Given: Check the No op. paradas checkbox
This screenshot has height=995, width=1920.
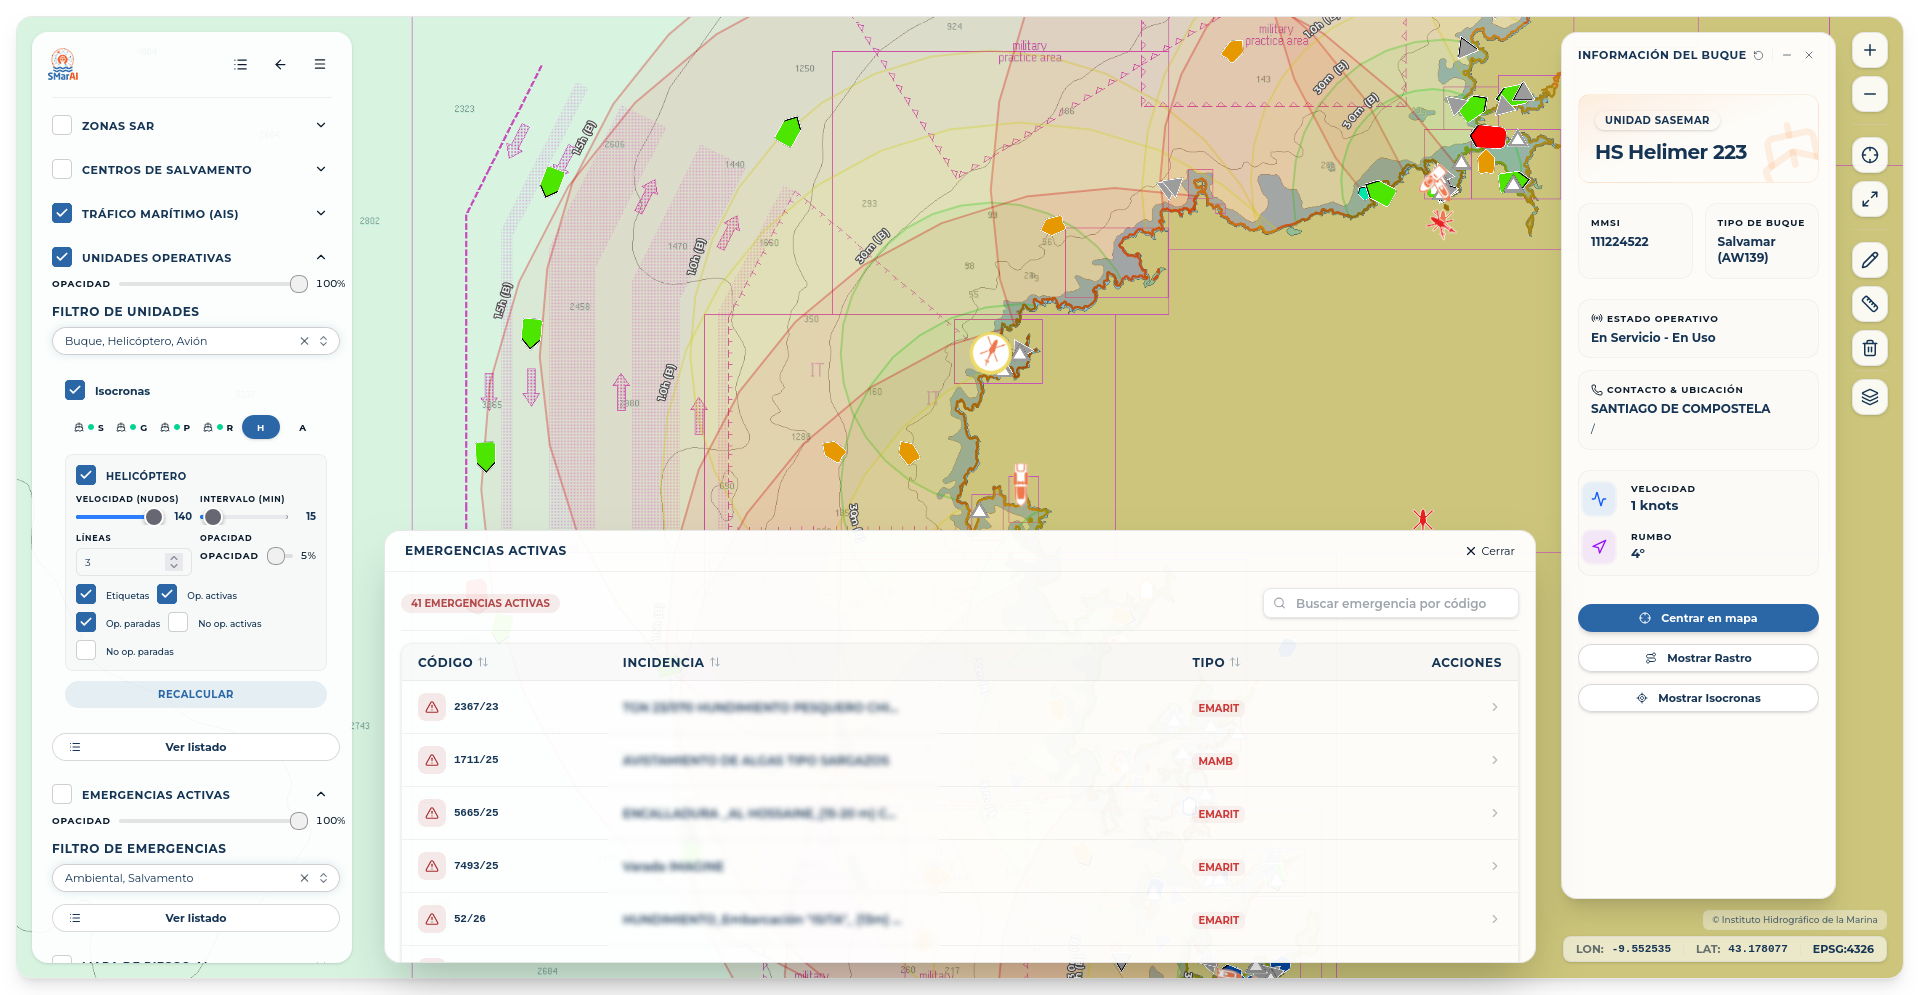Looking at the screenshot, I should pos(86,650).
